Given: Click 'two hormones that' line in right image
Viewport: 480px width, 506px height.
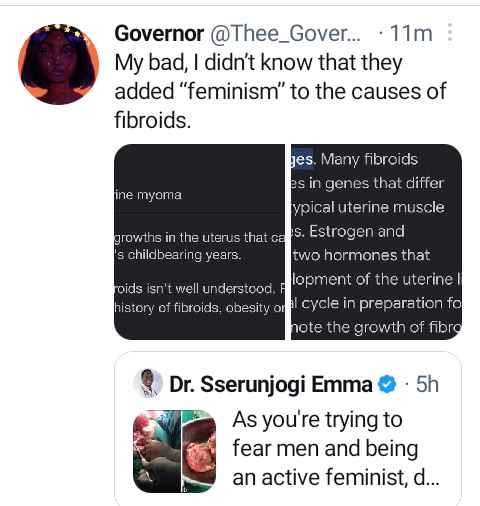Looking at the screenshot, I should point(362,256).
